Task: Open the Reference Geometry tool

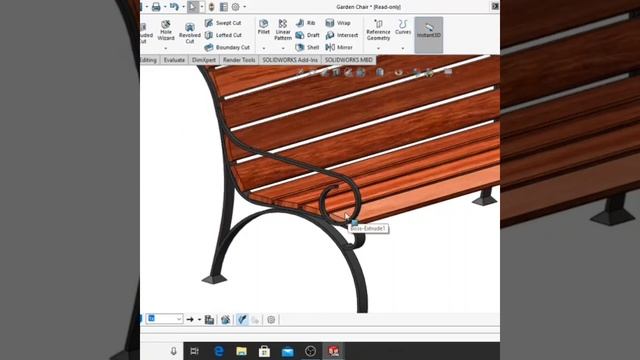Action: 378,29
